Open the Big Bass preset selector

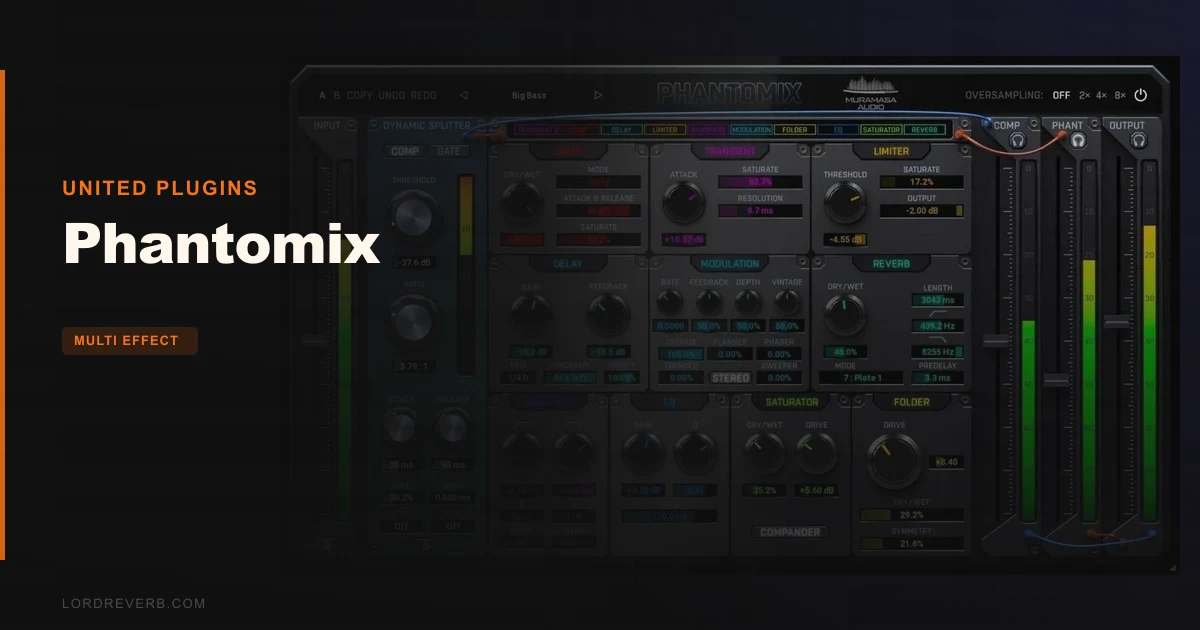click(x=529, y=96)
